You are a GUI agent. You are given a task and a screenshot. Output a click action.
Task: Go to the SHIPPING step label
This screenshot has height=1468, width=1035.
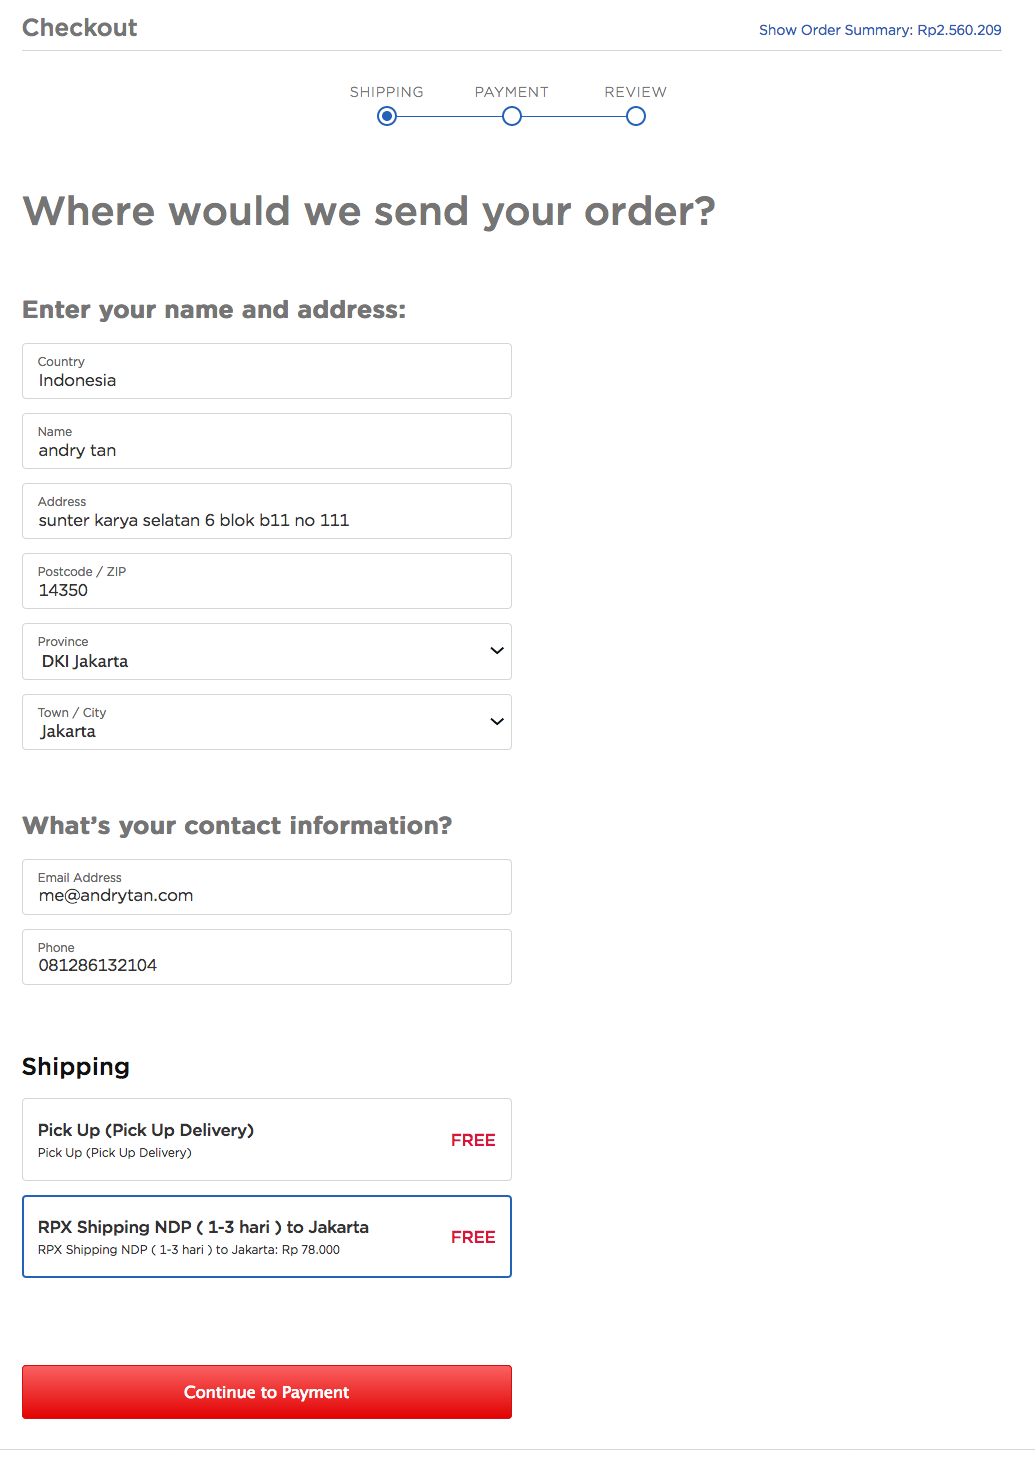coord(387,92)
